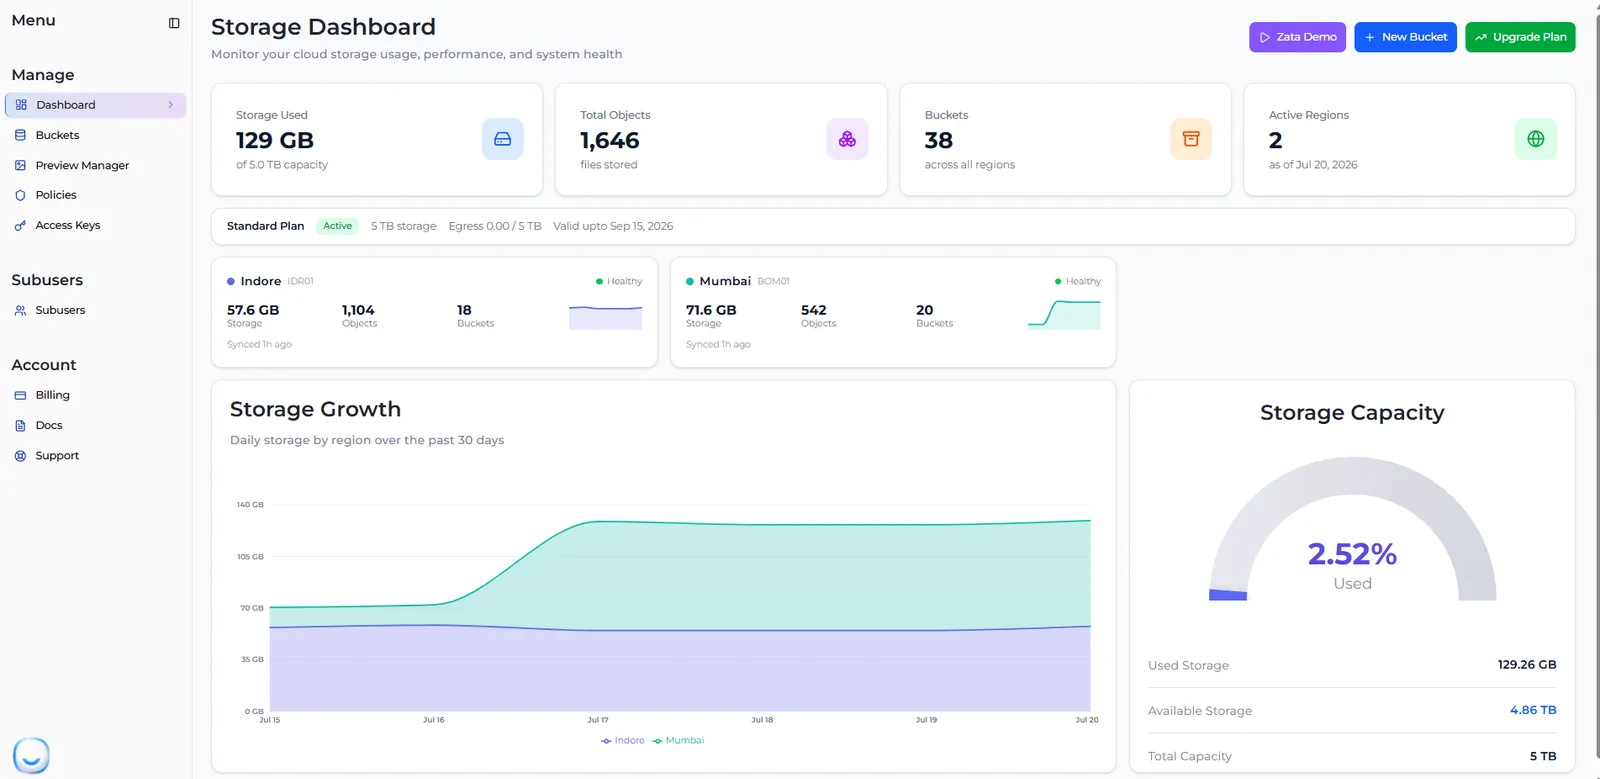The width and height of the screenshot is (1600, 779).
Task: Toggle Mumbai series in chart legend
Action: click(x=678, y=741)
